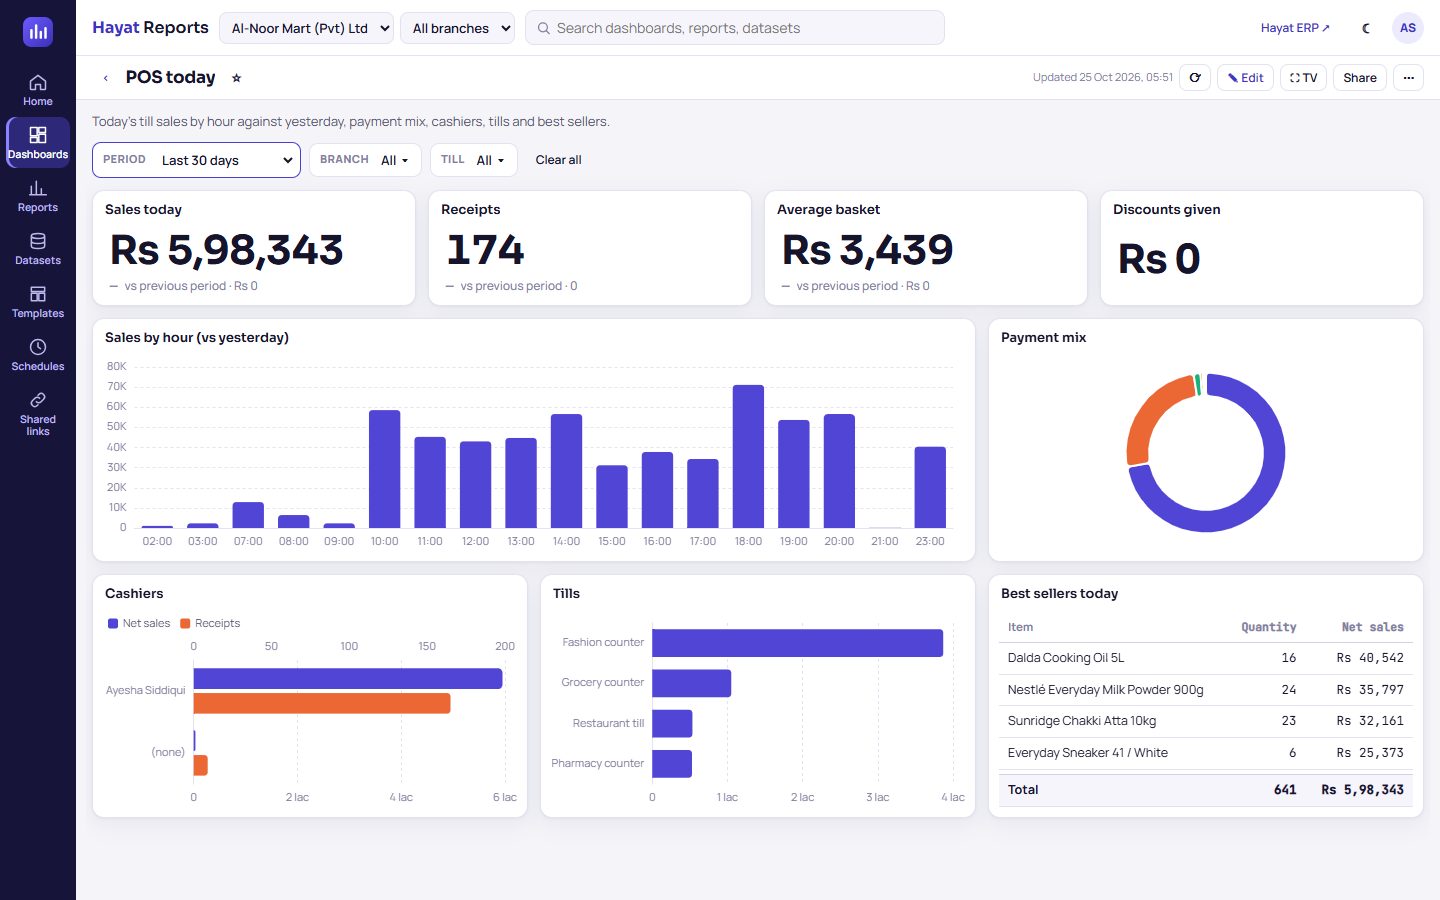The image size is (1440, 900).
Task: Click the Hayat Reports logo icon
Action: 38,32
